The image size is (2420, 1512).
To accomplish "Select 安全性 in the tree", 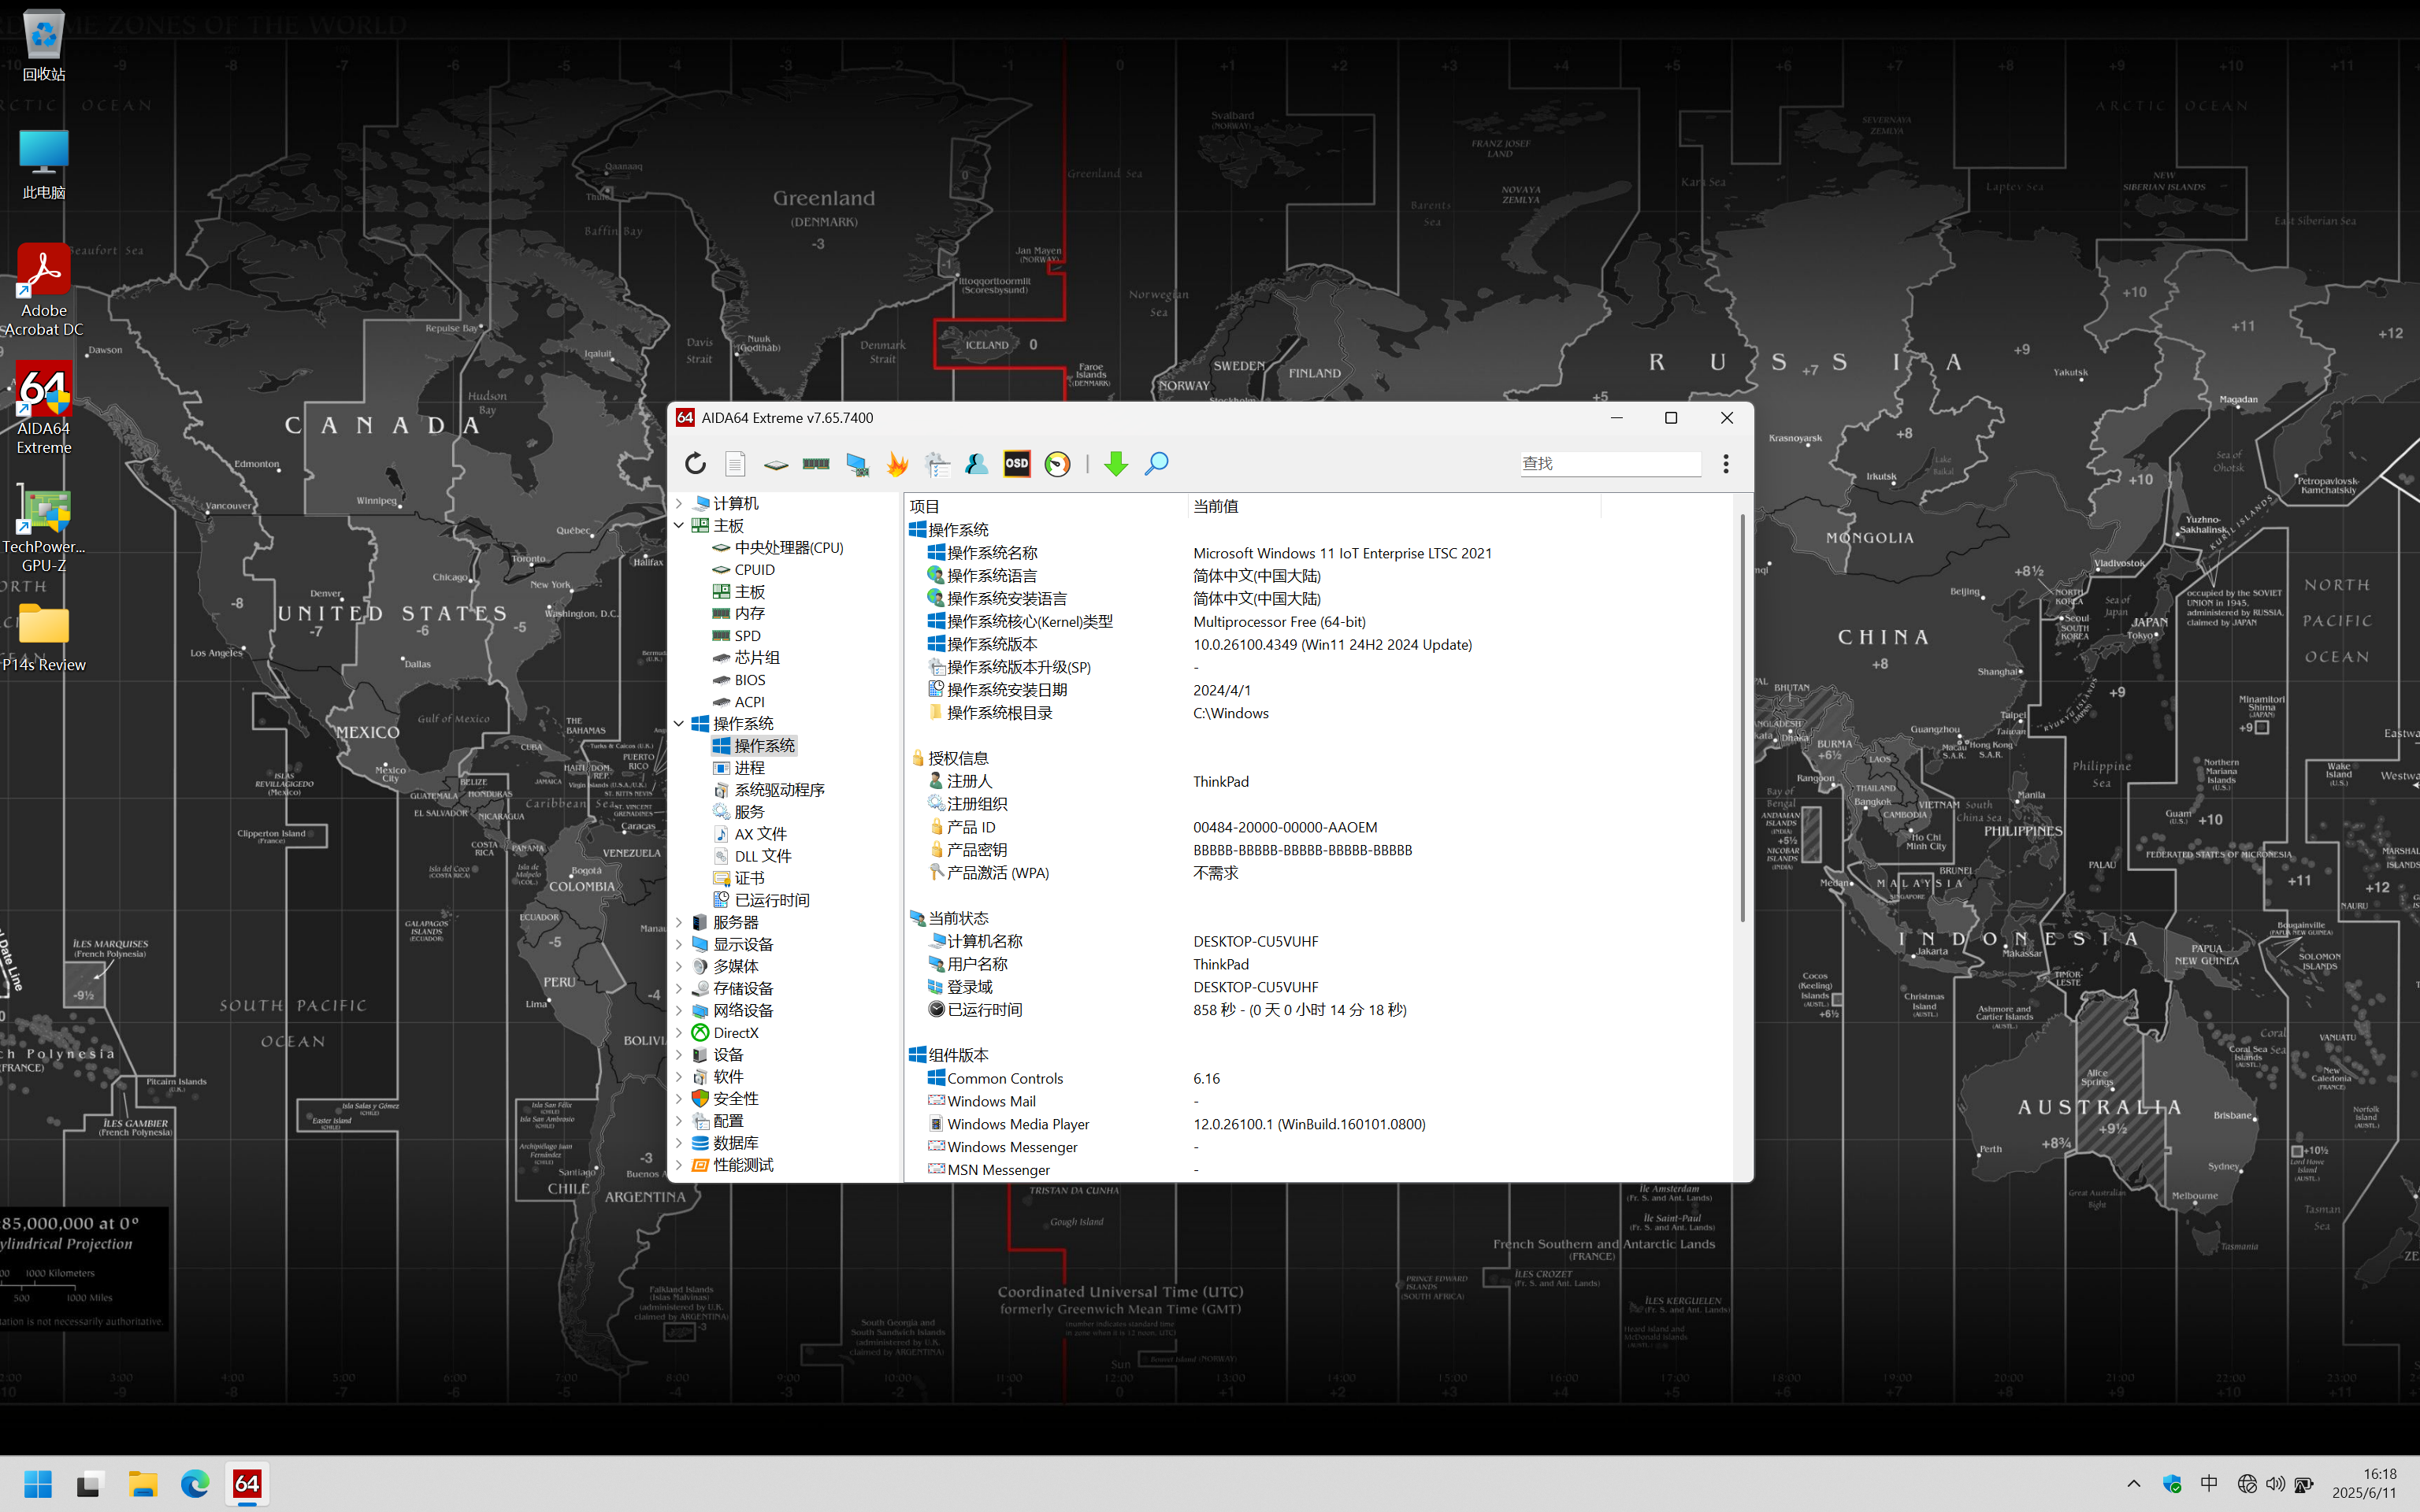I will point(725,1098).
